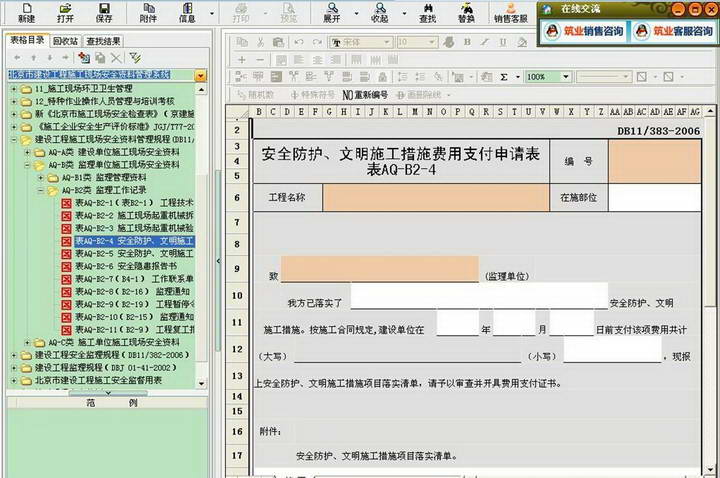720x478 pixels.
Task: Open the dropdown arrow beside the Σ icon
Action: [518, 77]
